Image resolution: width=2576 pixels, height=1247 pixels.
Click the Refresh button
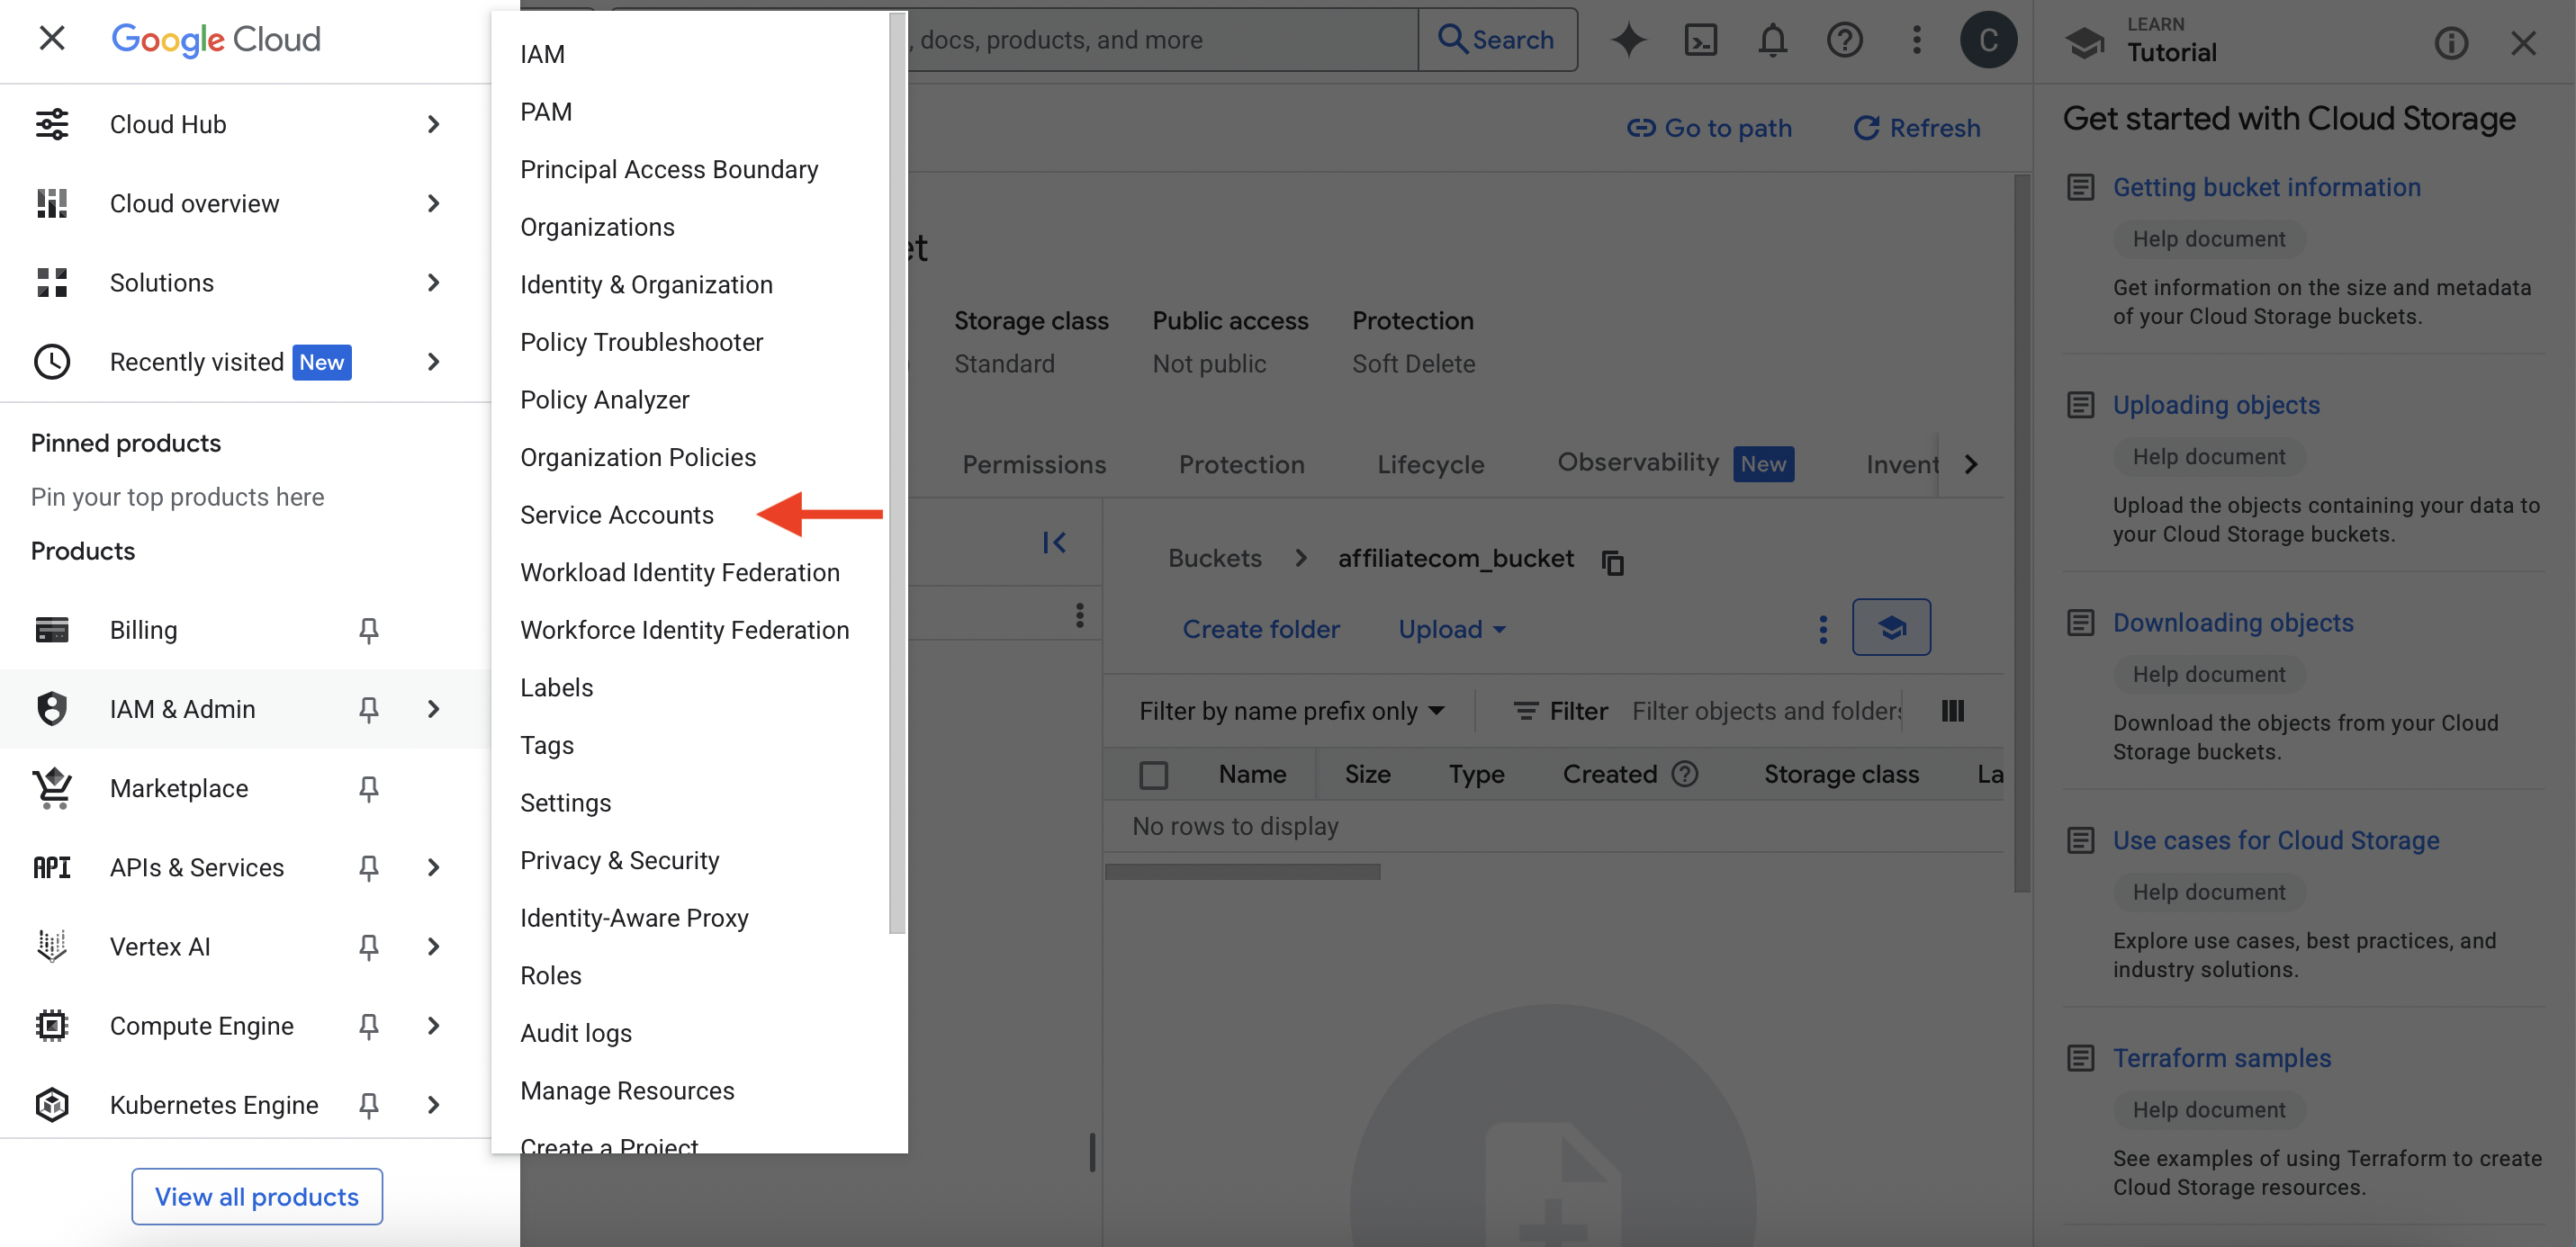(x=1916, y=128)
